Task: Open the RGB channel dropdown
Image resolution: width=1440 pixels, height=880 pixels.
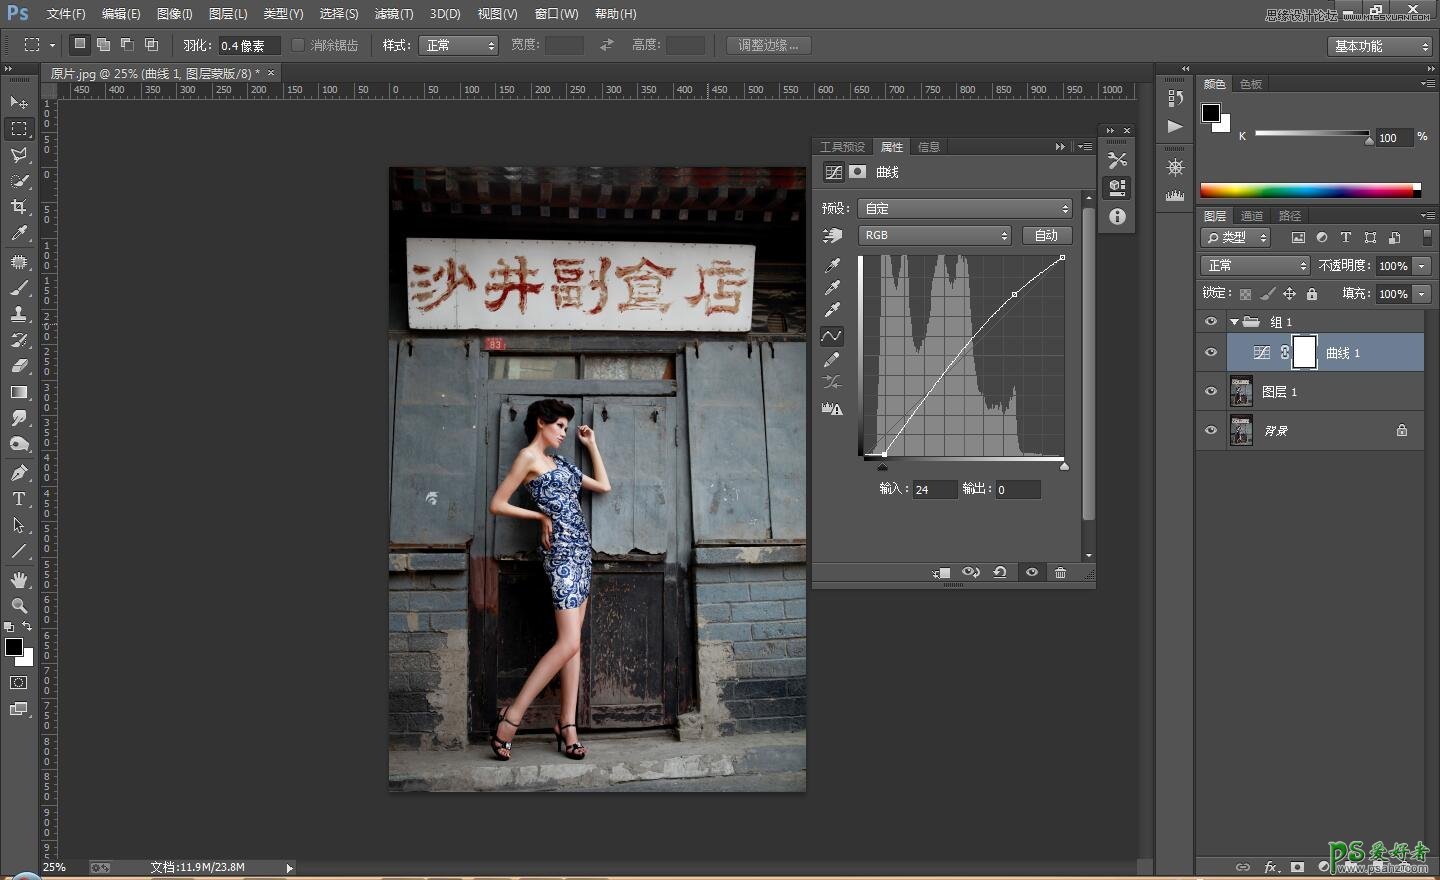Action: 935,235
